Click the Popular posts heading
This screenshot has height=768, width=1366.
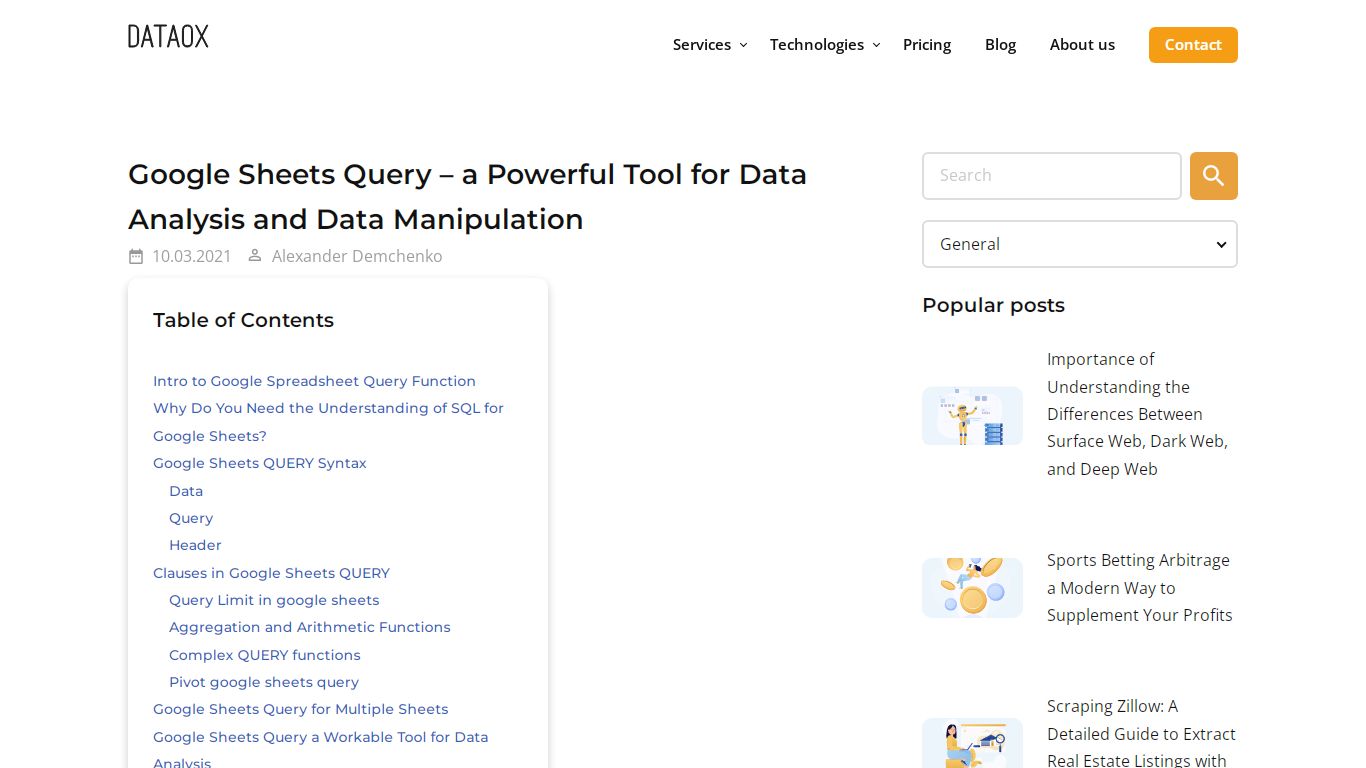pyautogui.click(x=993, y=305)
